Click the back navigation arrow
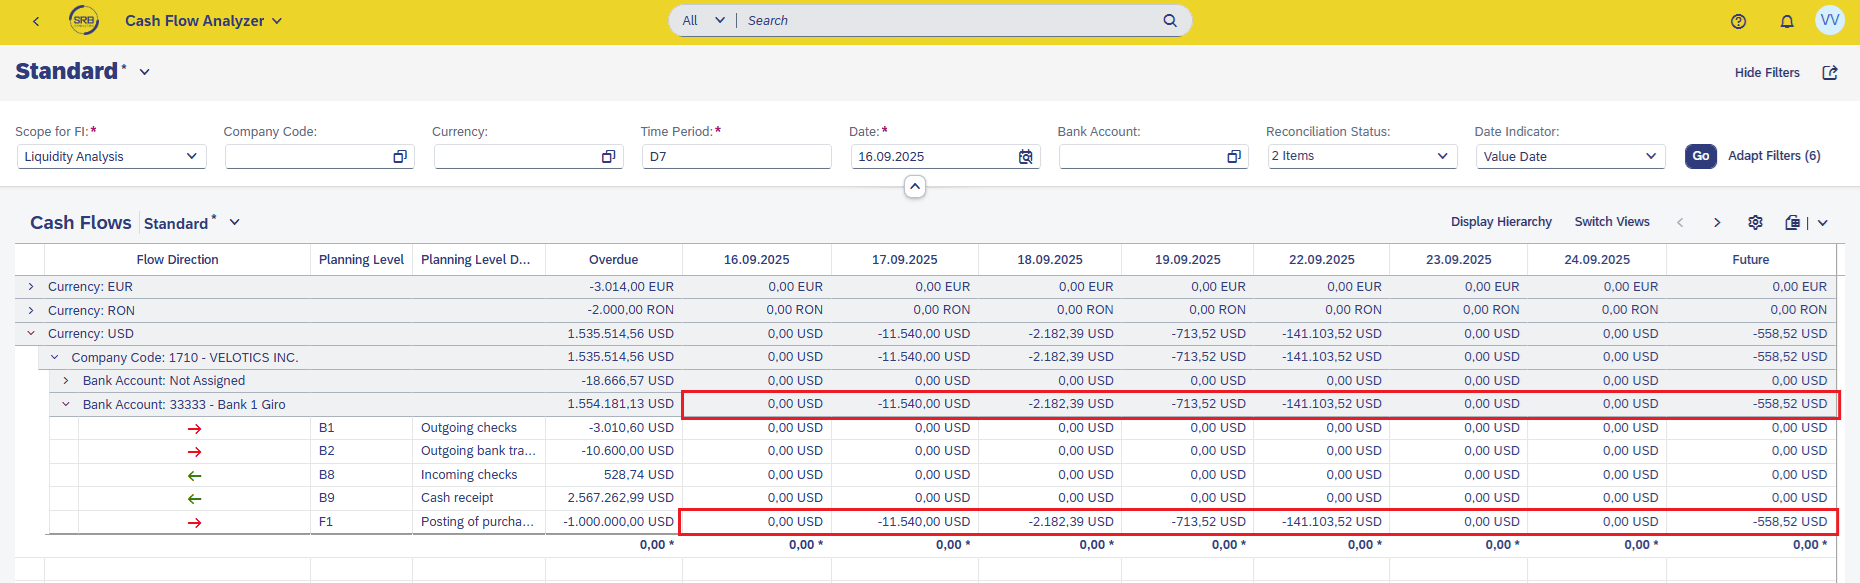1860x583 pixels. [x=36, y=21]
